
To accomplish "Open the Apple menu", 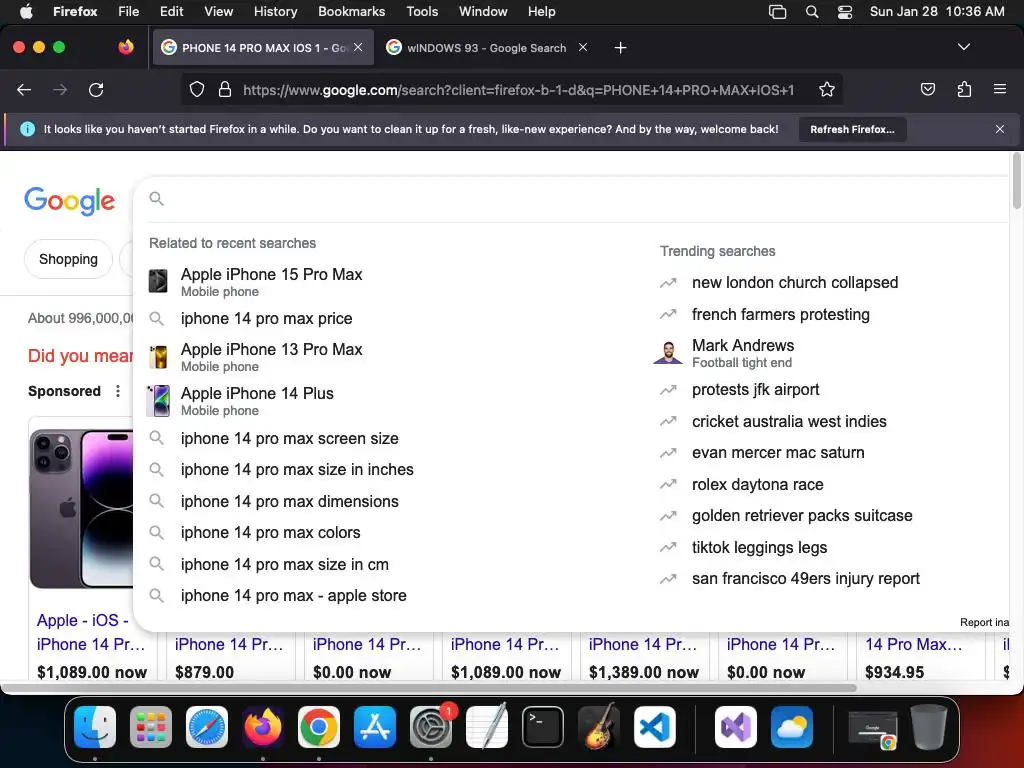I will pyautogui.click(x=26, y=12).
